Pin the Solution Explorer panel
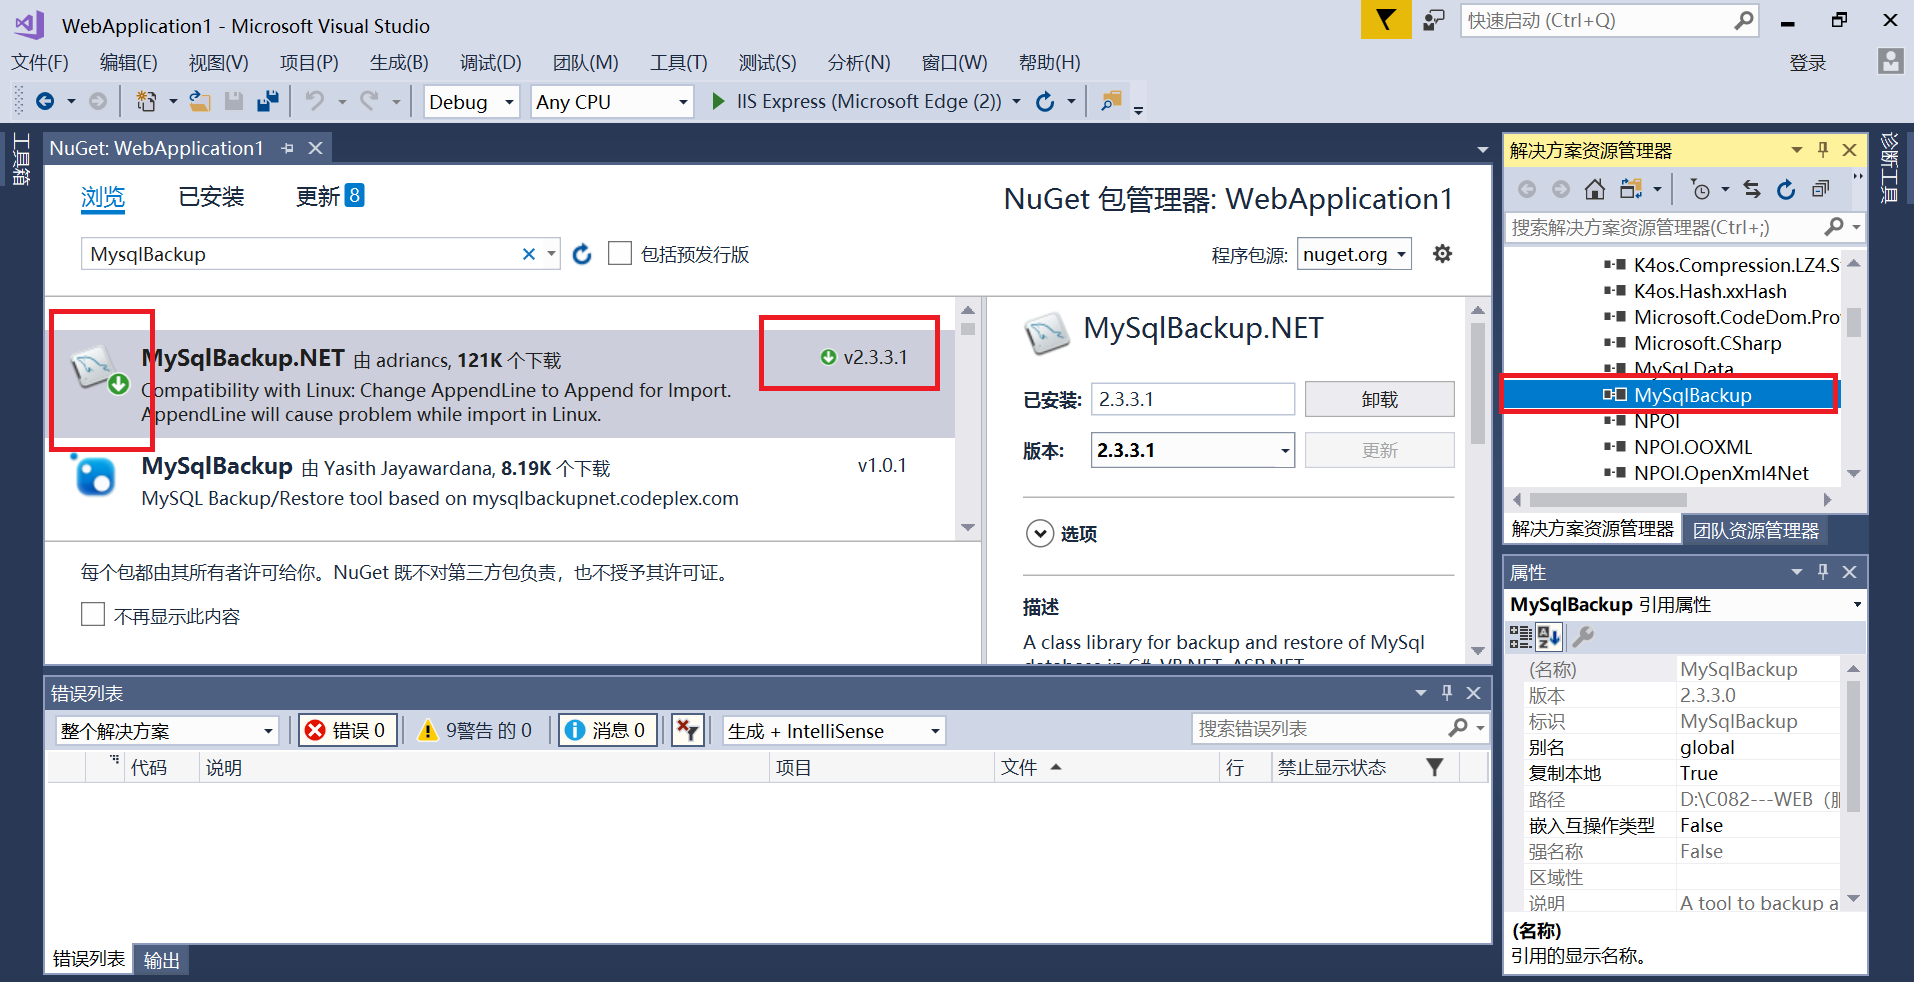Screen dimensions: 1914x982 [x=1823, y=150]
